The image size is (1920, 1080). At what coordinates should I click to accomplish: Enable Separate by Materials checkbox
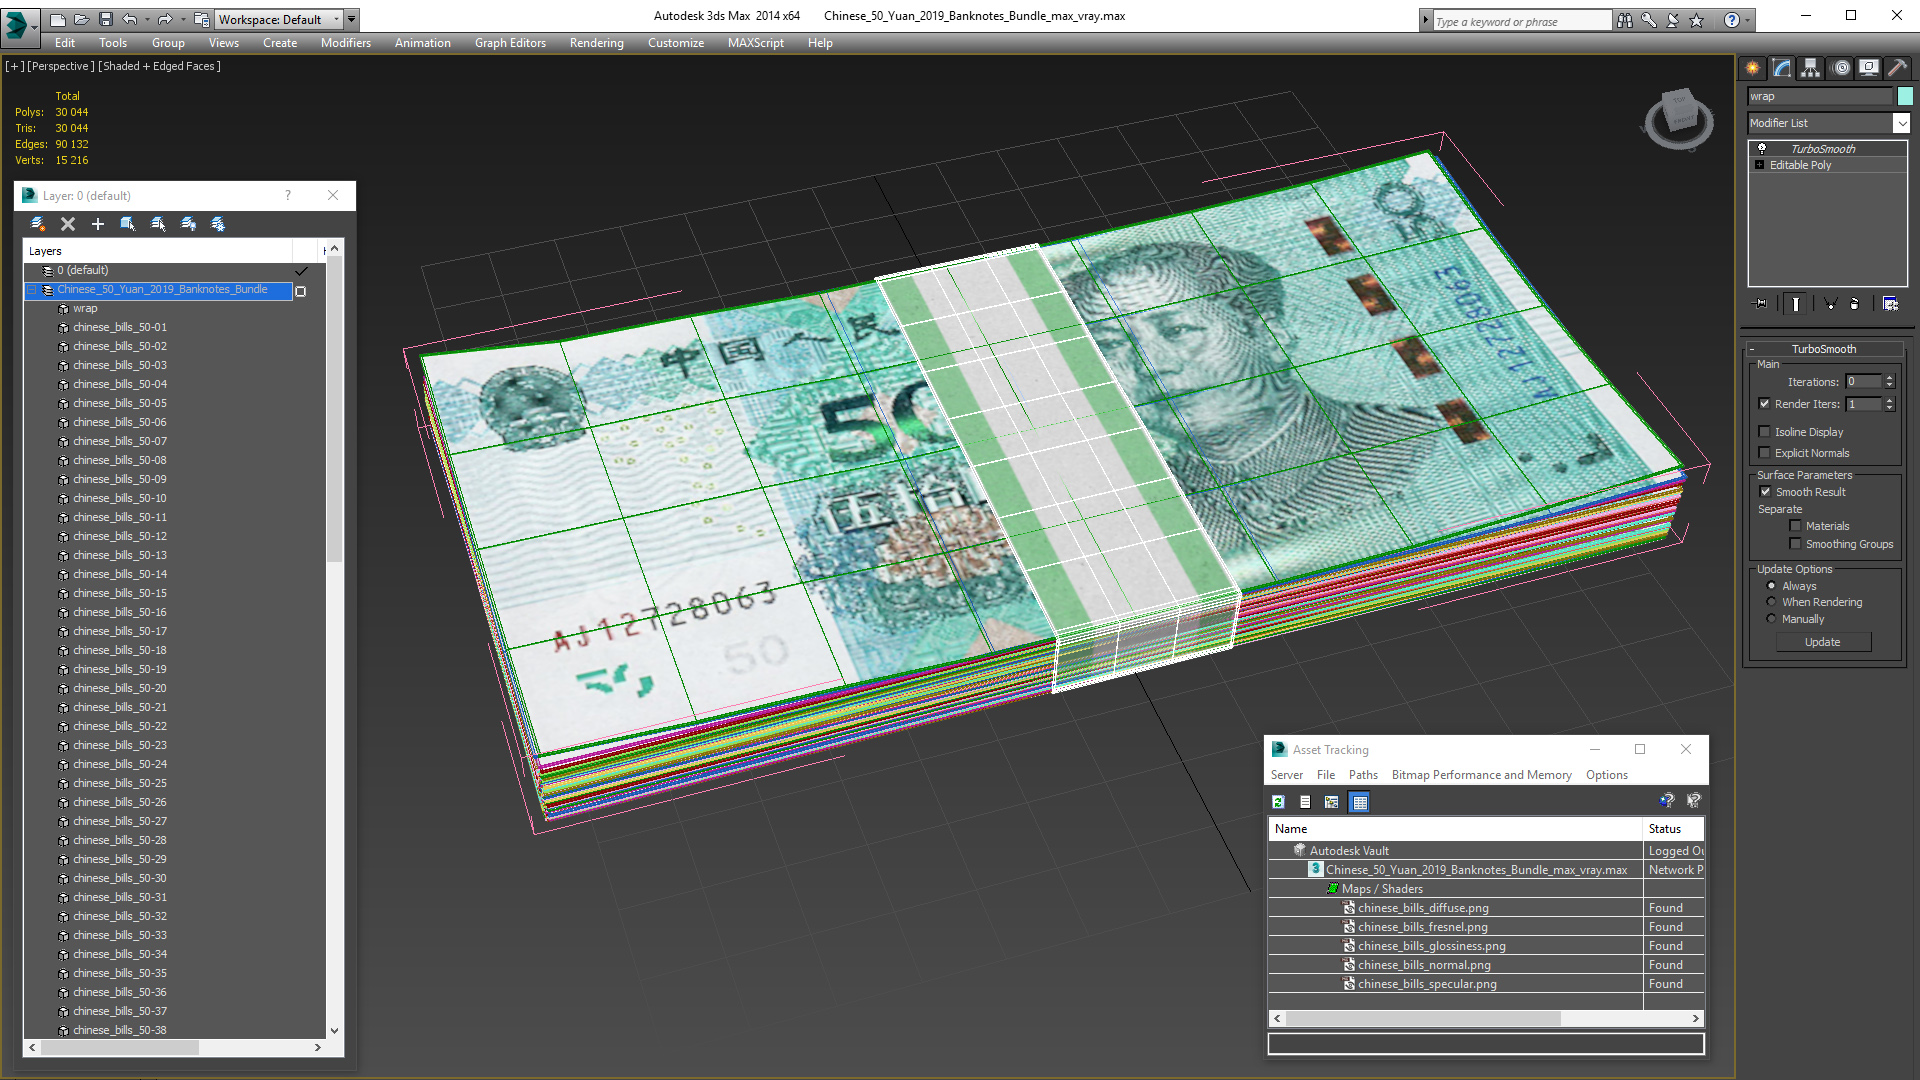pyautogui.click(x=1795, y=526)
